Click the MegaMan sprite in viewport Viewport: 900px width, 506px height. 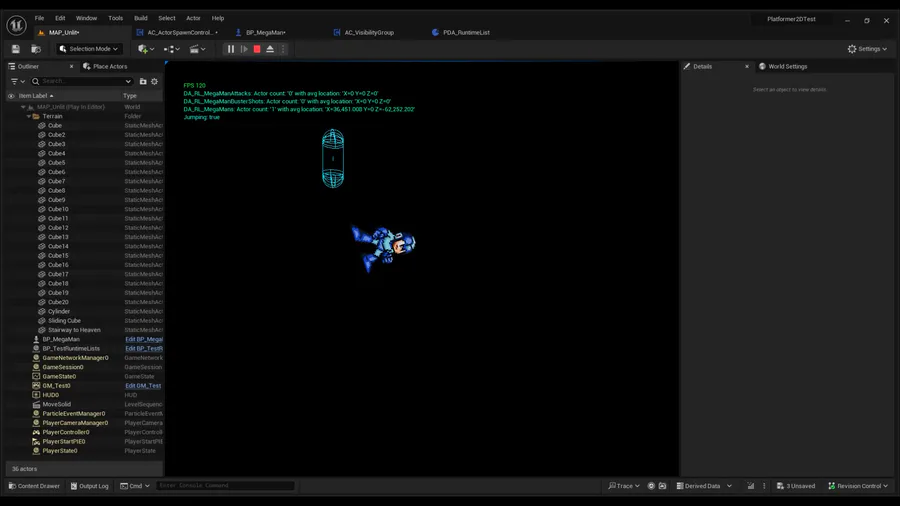383,248
